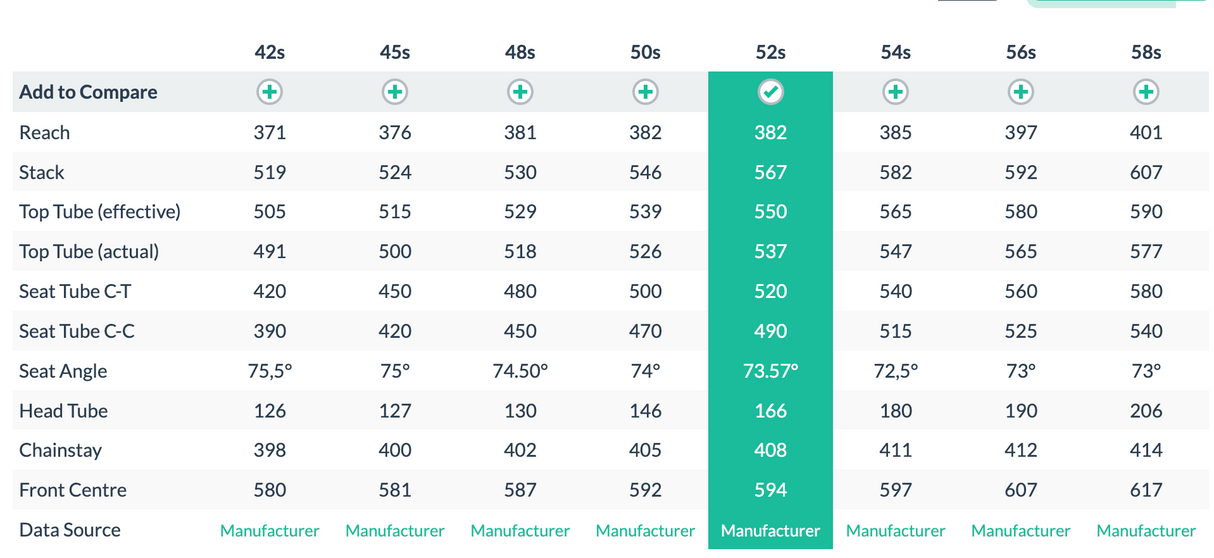
Task: Click plus icon for size 56s
Action: tap(1021, 92)
